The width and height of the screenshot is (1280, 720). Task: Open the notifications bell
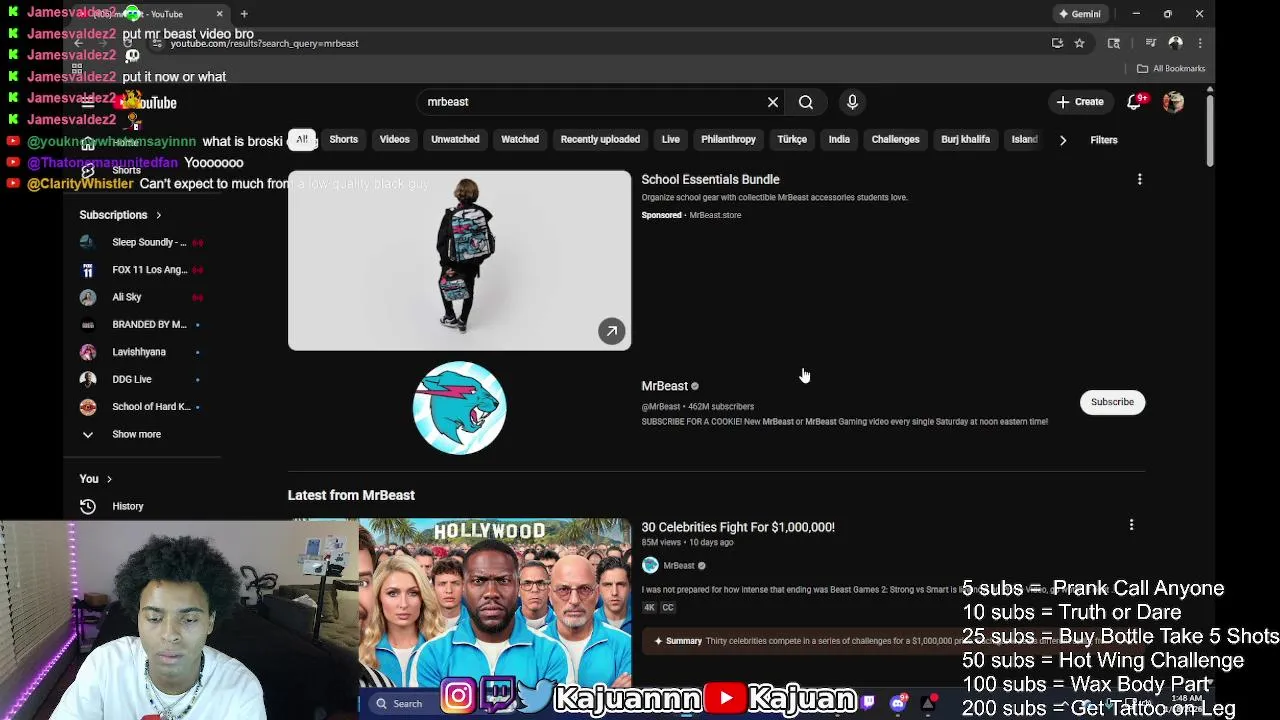[1135, 102]
